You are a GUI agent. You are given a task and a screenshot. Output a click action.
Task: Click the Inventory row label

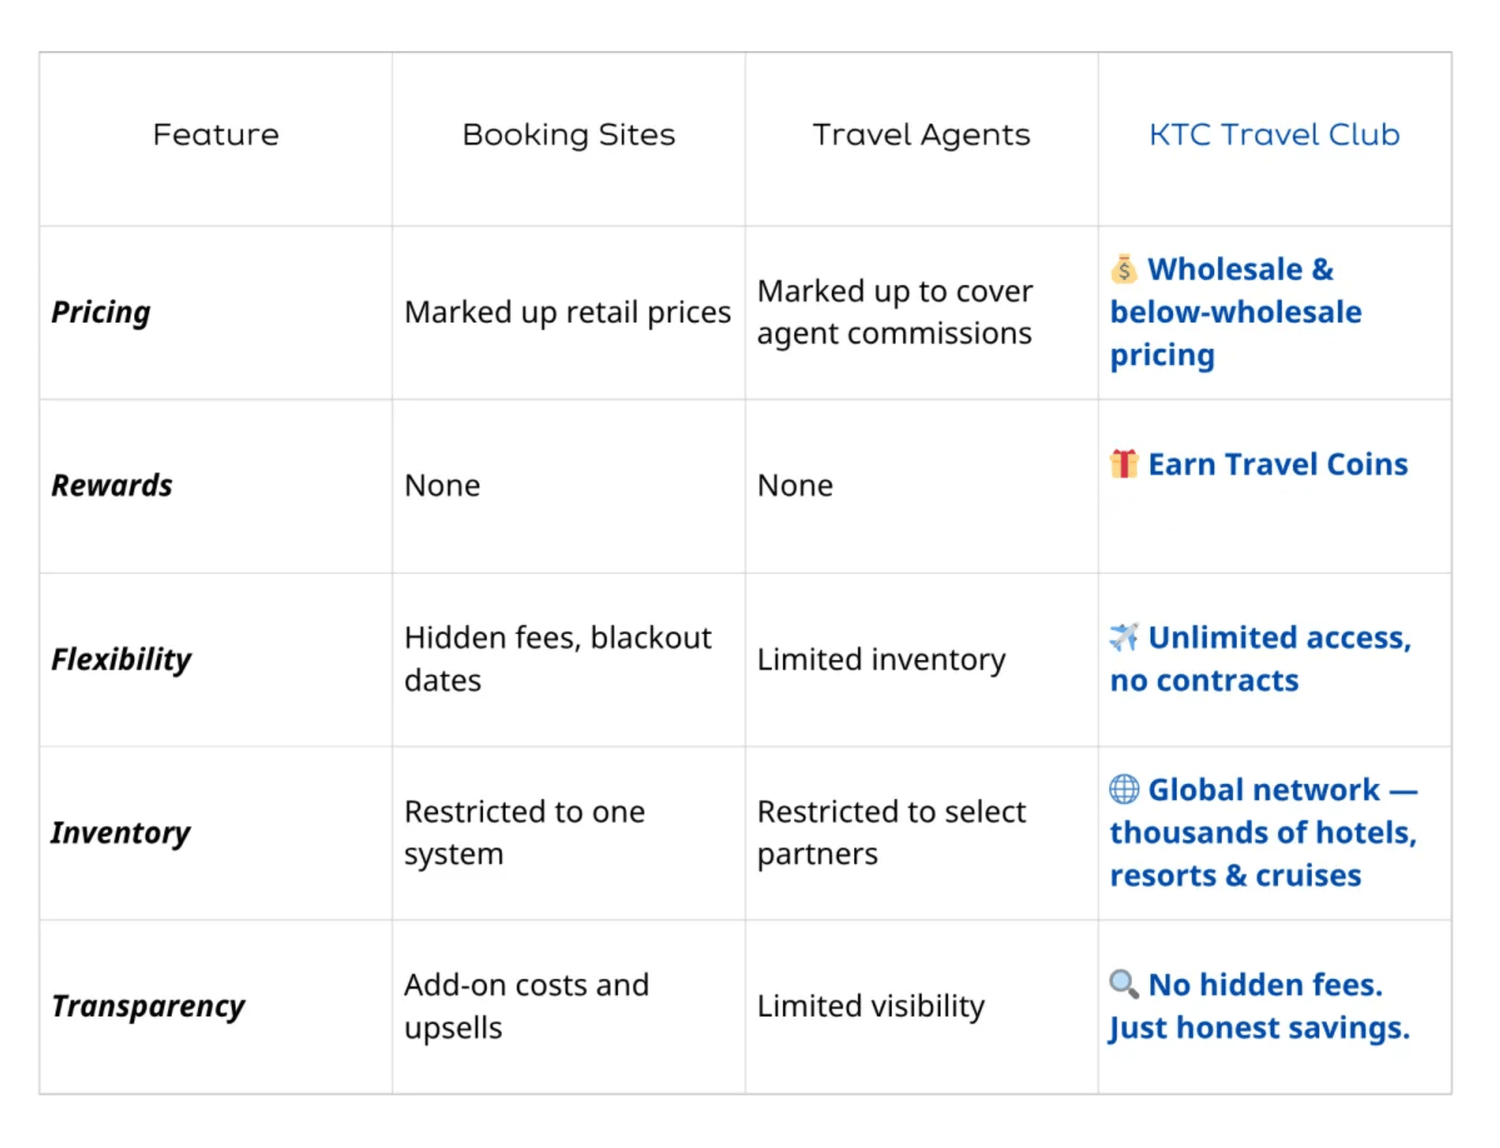121,833
